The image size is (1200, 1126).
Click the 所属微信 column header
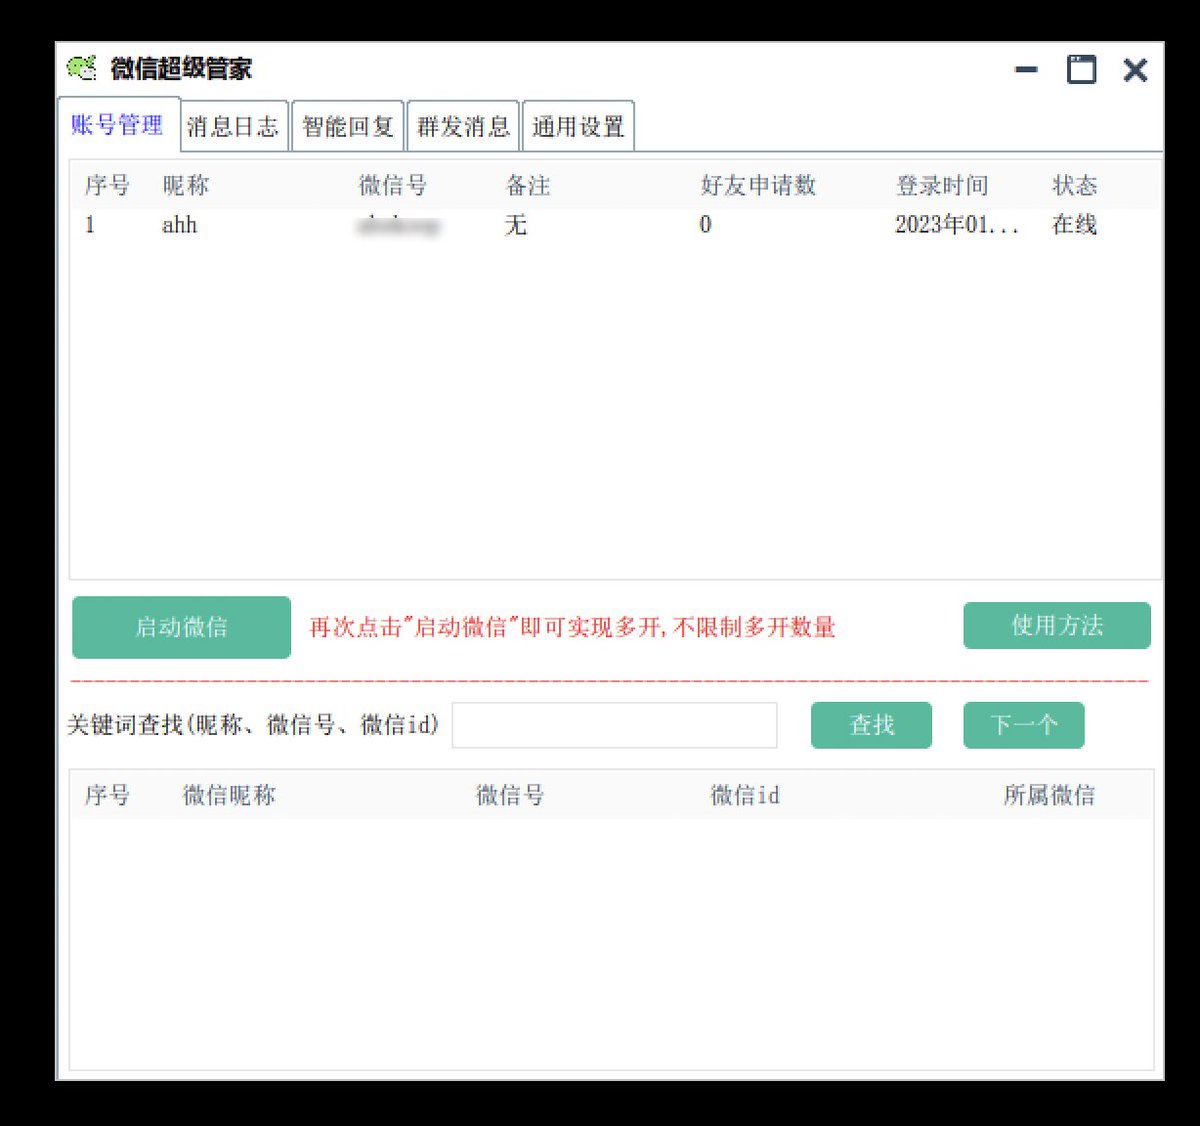1049,795
